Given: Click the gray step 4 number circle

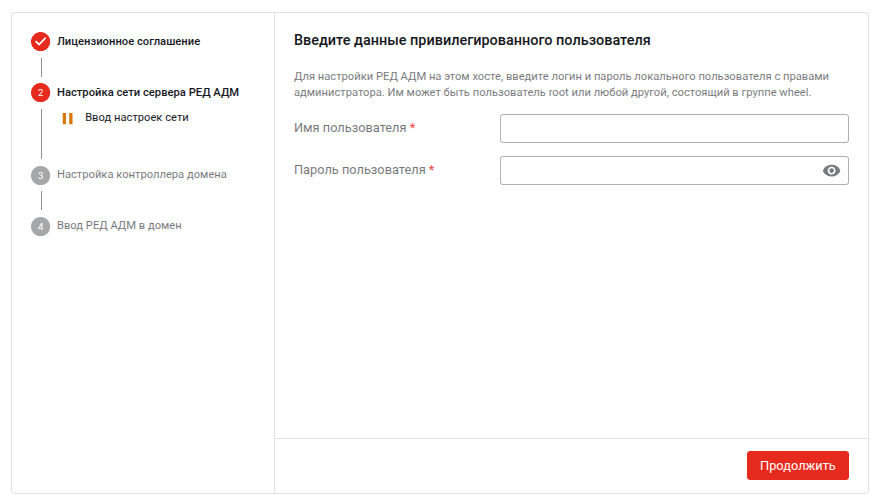Looking at the screenshot, I should tap(40, 226).
